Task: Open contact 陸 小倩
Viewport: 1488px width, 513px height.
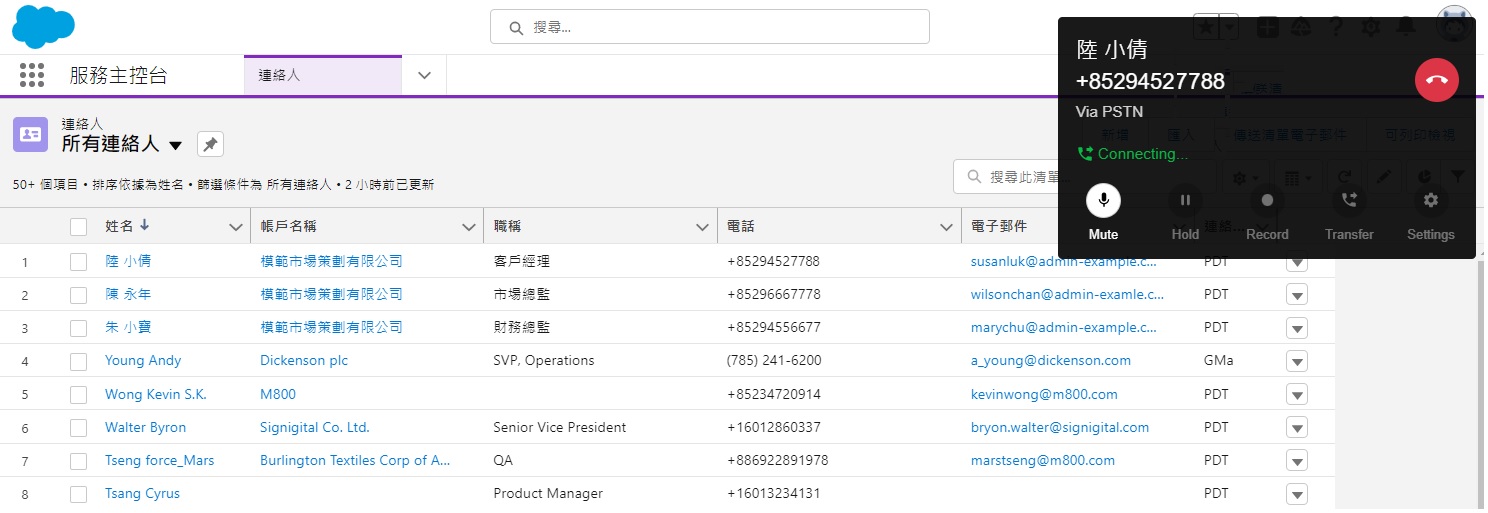Action: (128, 261)
